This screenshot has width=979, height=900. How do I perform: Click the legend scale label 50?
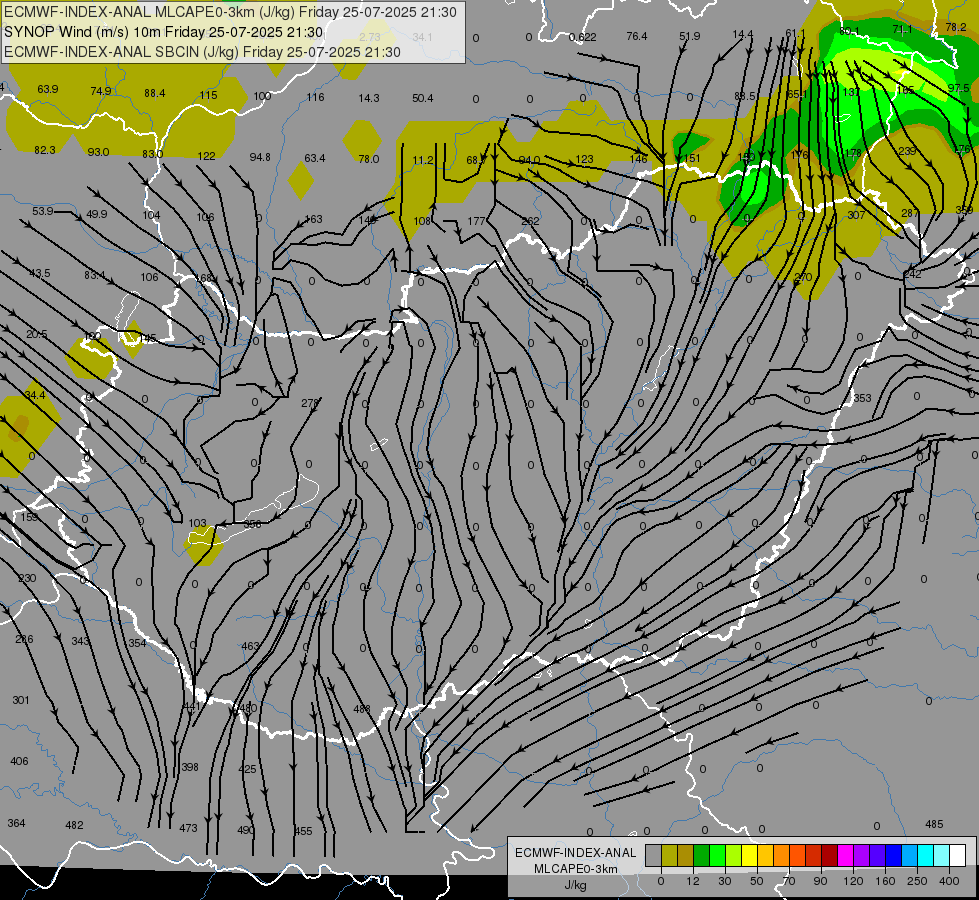click(x=757, y=881)
